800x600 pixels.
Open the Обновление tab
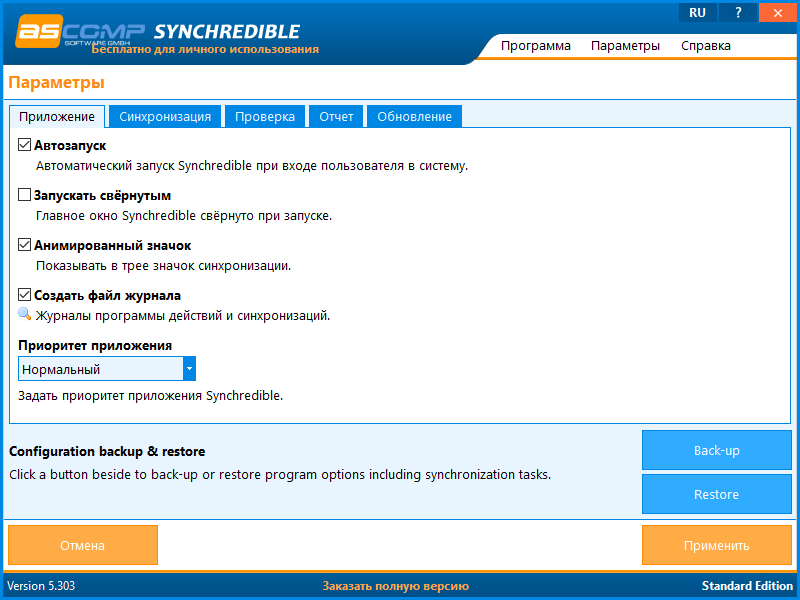click(x=414, y=117)
